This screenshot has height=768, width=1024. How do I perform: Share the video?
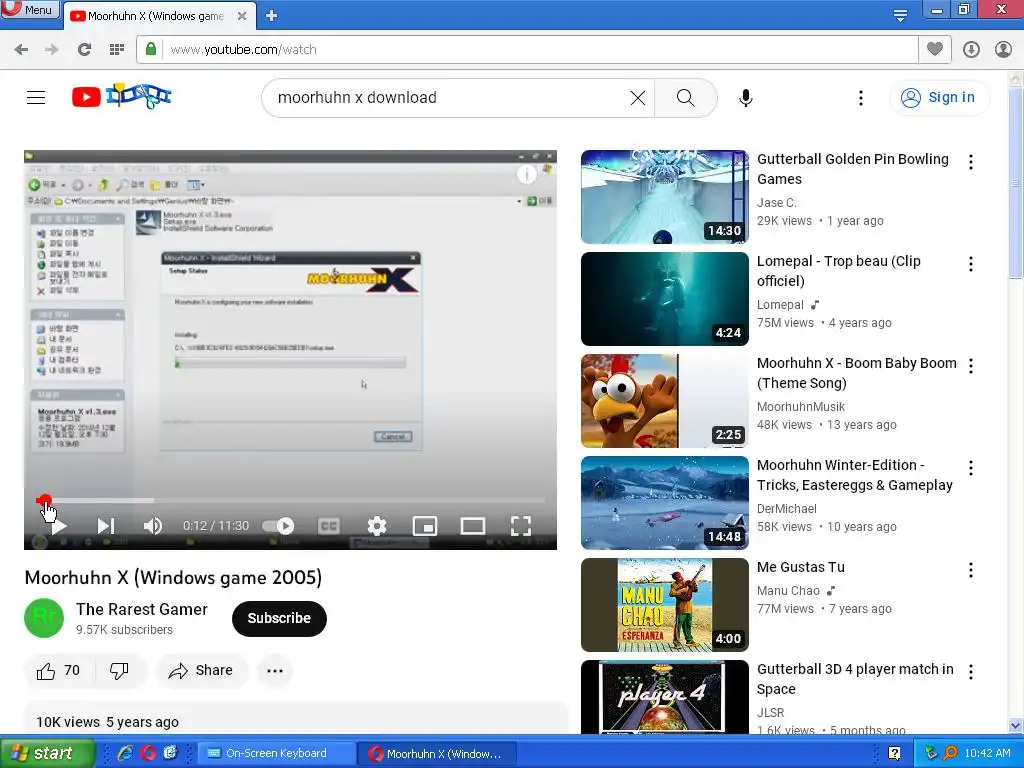point(201,671)
